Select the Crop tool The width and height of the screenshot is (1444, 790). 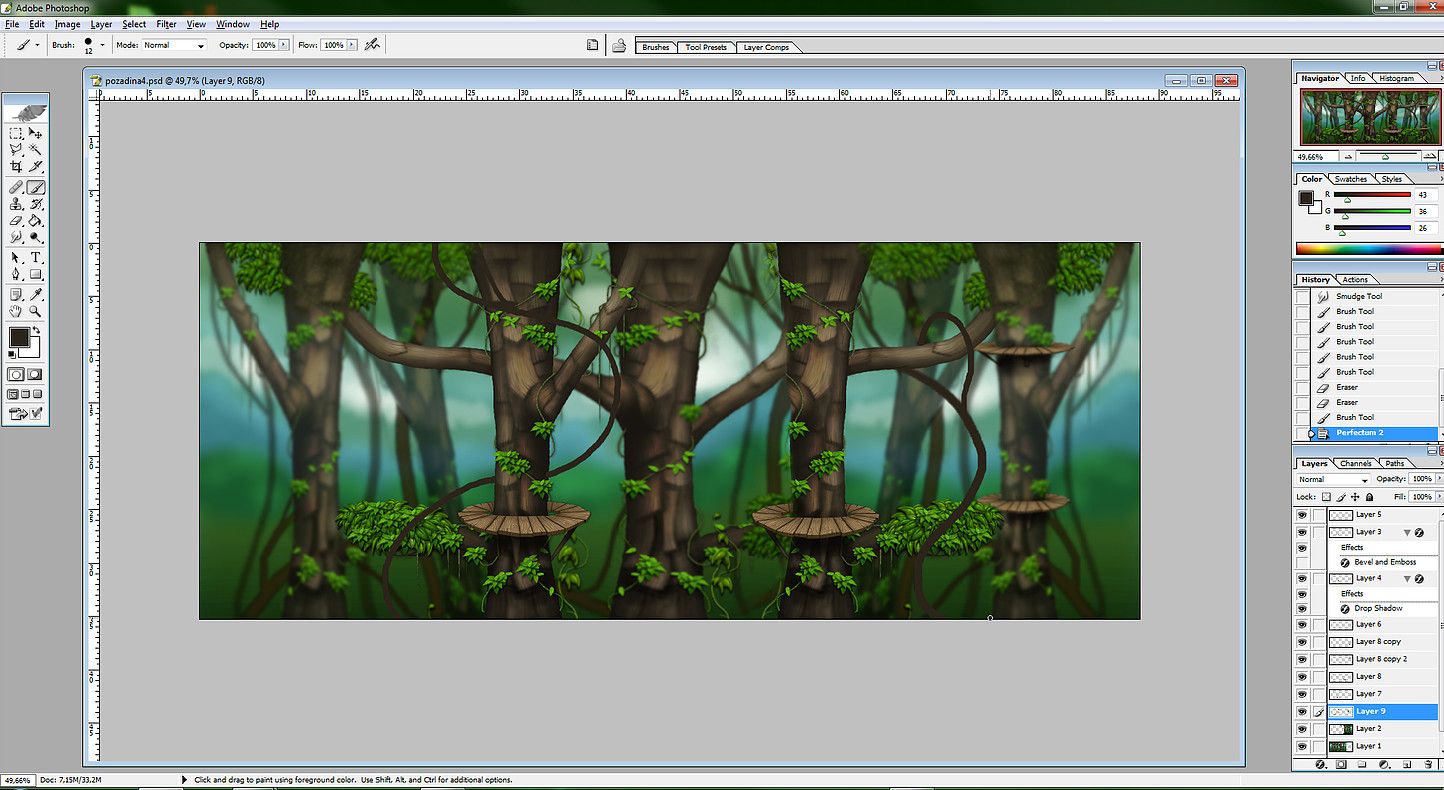16,167
